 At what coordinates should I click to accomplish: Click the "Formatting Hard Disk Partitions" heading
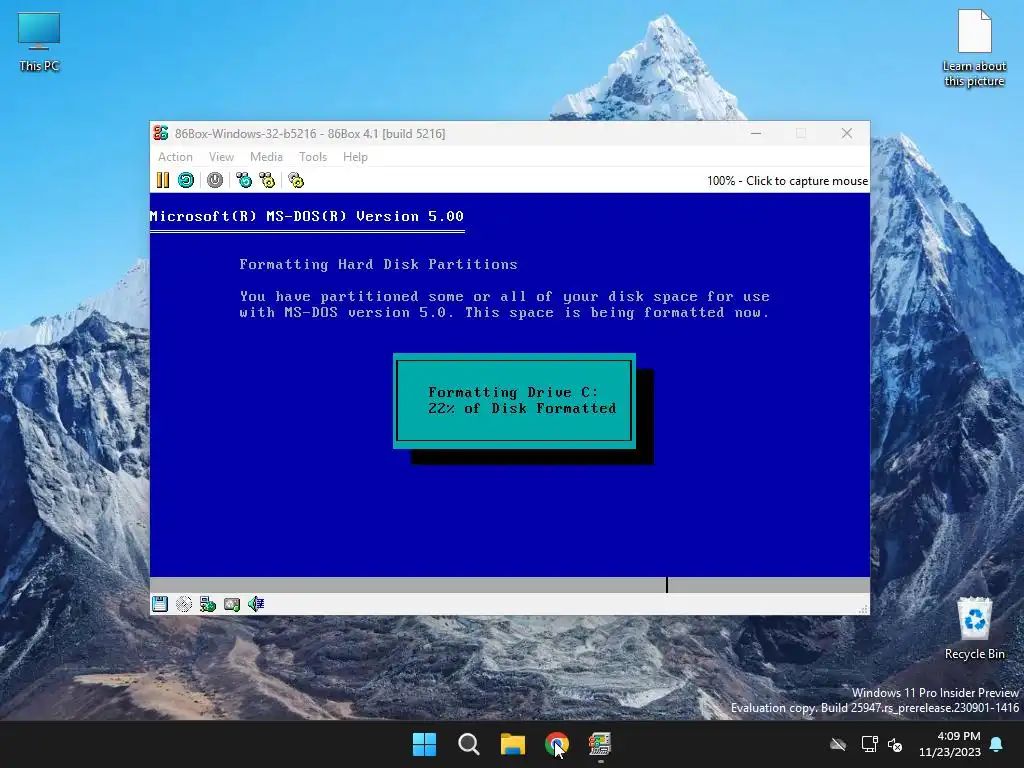tap(378, 264)
